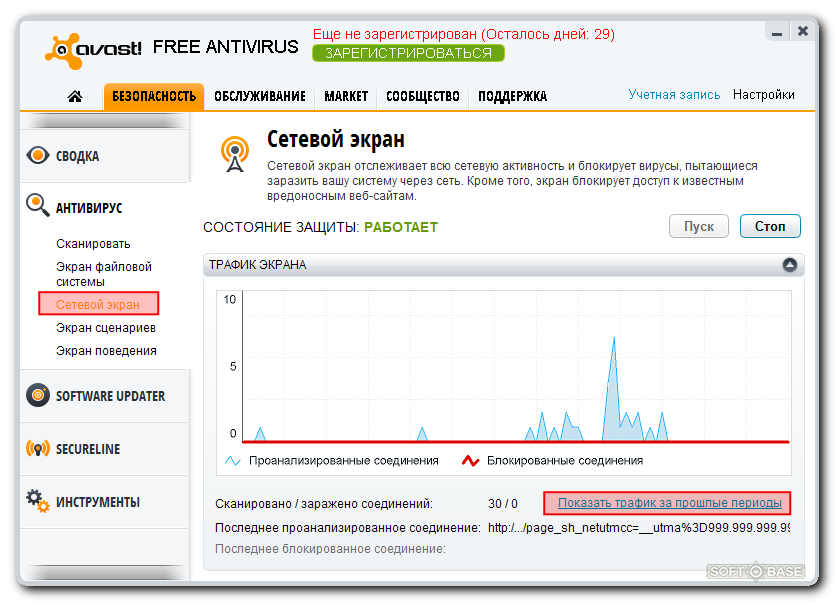
Task: Click the Сетевой экран page heading
Action: pyautogui.click(x=336, y=139)
